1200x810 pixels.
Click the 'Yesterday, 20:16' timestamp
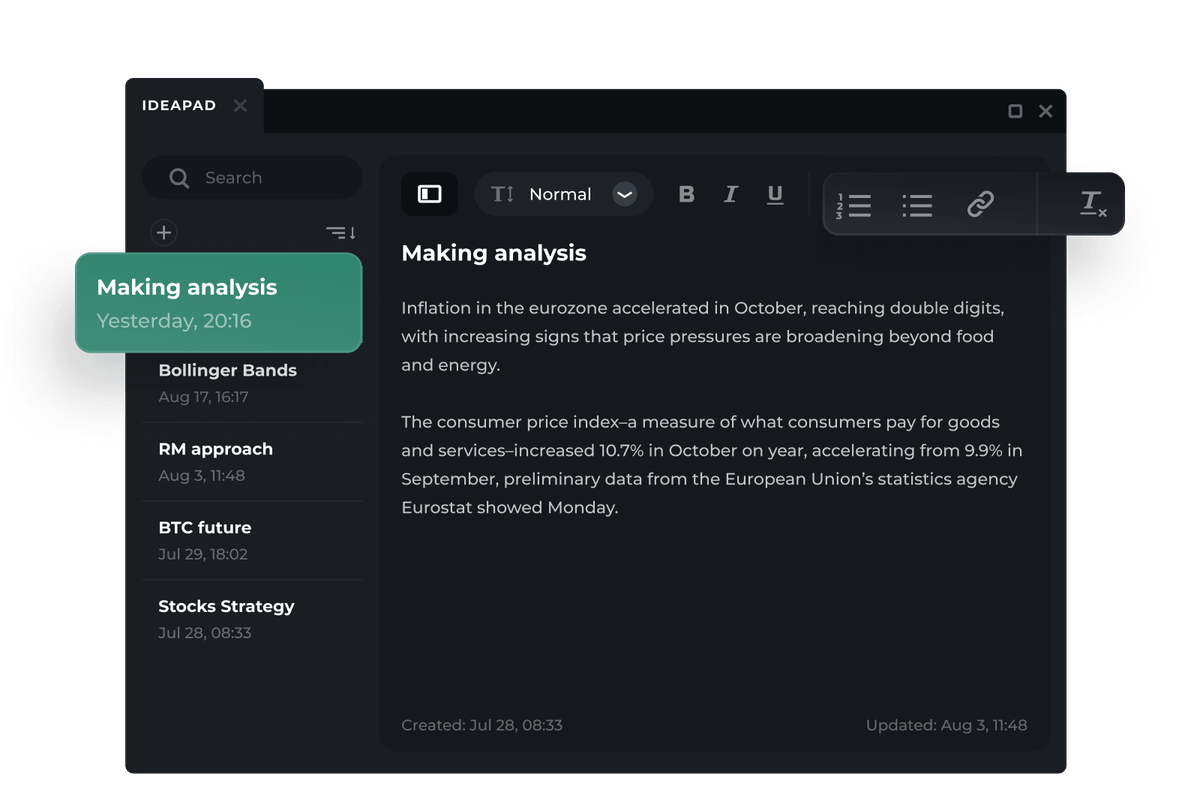coord(174,321)
